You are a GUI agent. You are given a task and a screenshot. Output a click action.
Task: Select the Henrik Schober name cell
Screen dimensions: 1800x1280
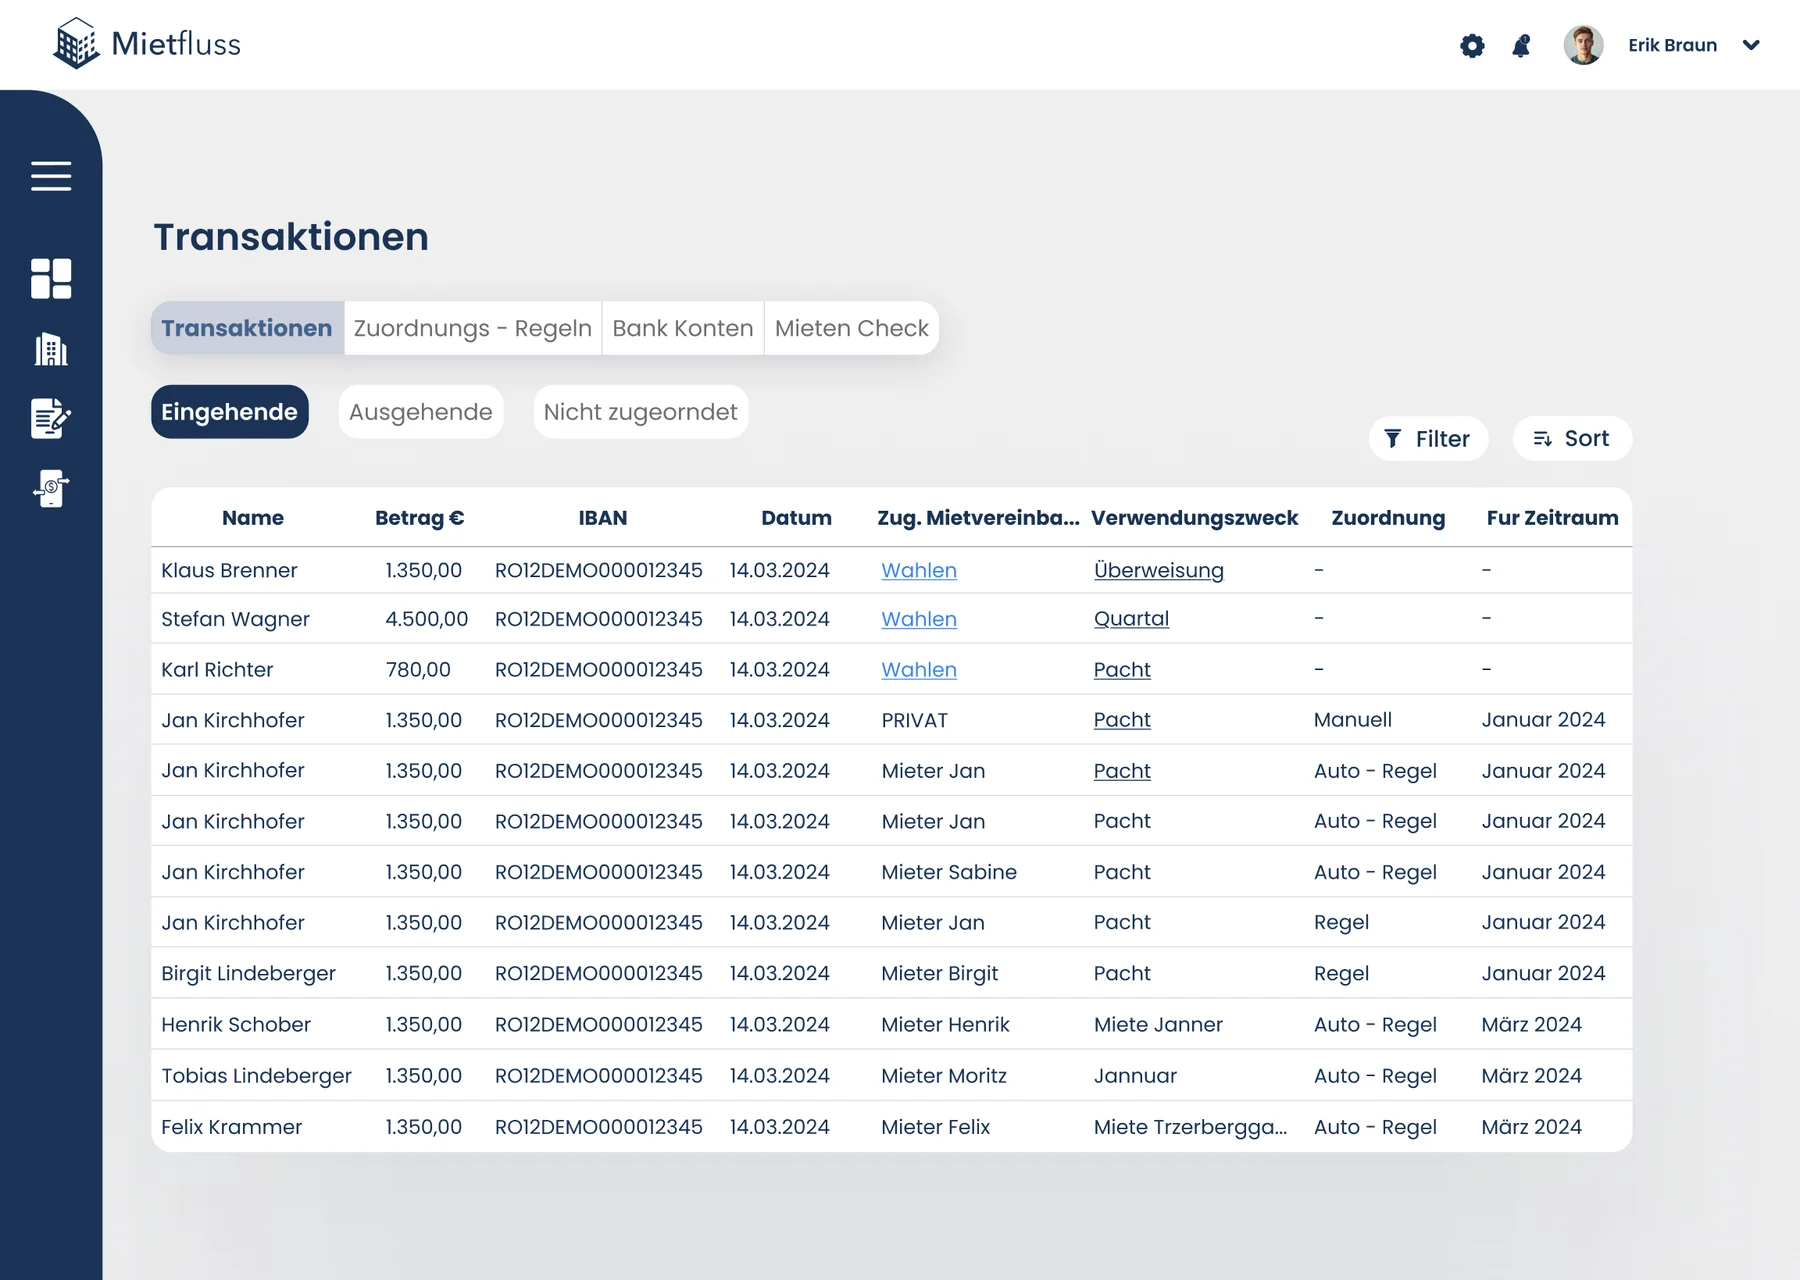pos(236,1025)
